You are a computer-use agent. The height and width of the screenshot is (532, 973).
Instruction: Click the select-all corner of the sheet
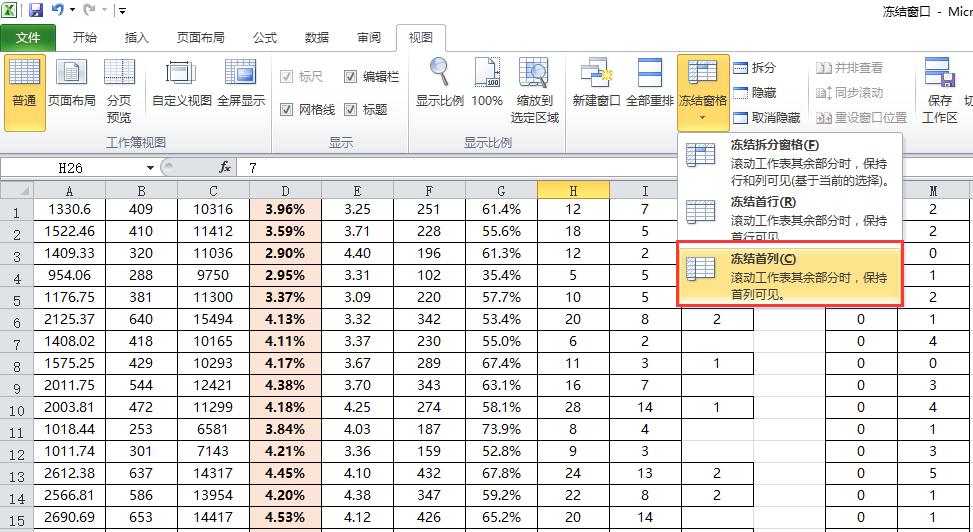[x=17, y=190]
